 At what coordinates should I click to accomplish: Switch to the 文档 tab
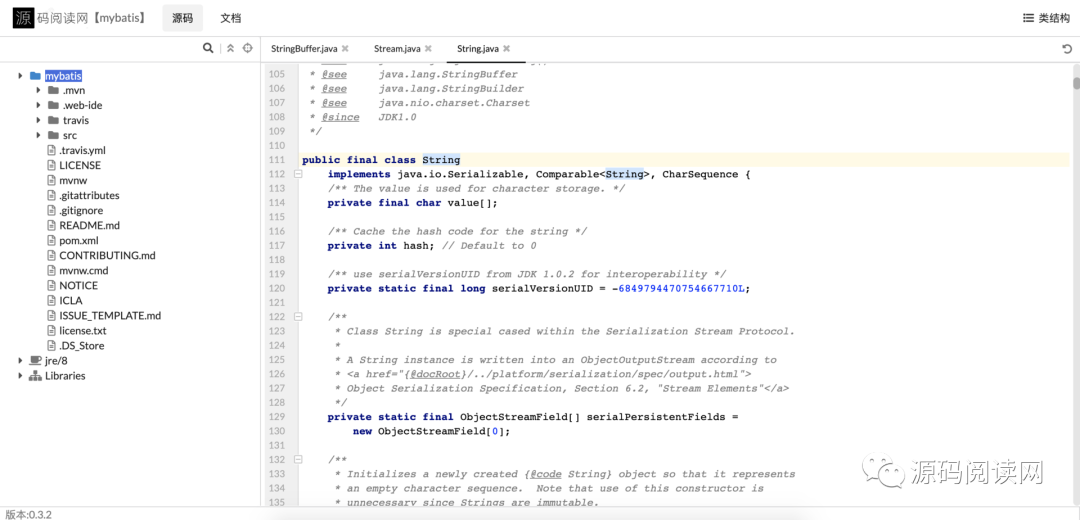pos(231,18)
